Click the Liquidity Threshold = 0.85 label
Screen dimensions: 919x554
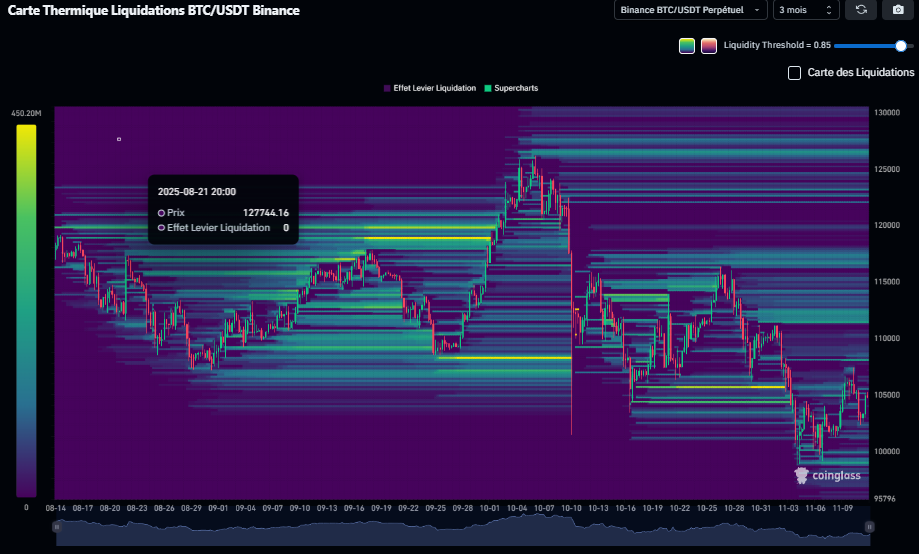(x=777, y=45)
